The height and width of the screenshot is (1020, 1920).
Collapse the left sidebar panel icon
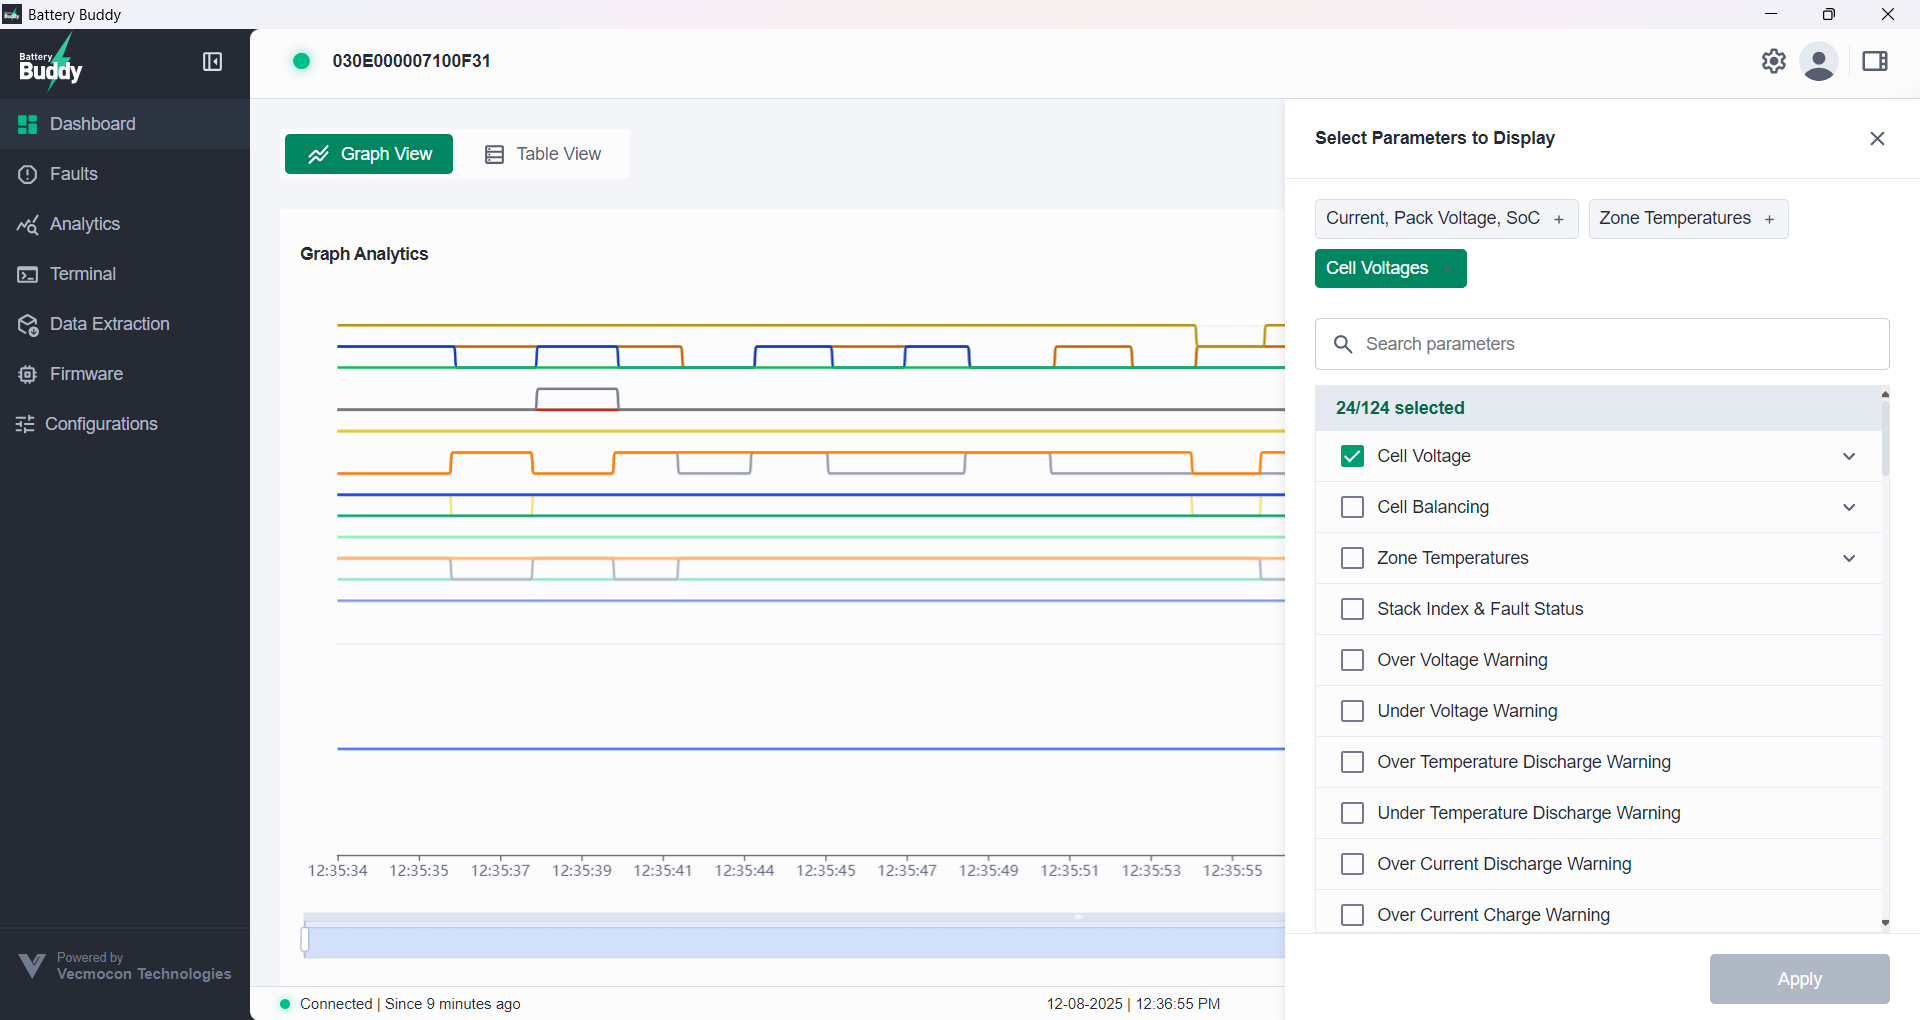click(x=212, y=62)
